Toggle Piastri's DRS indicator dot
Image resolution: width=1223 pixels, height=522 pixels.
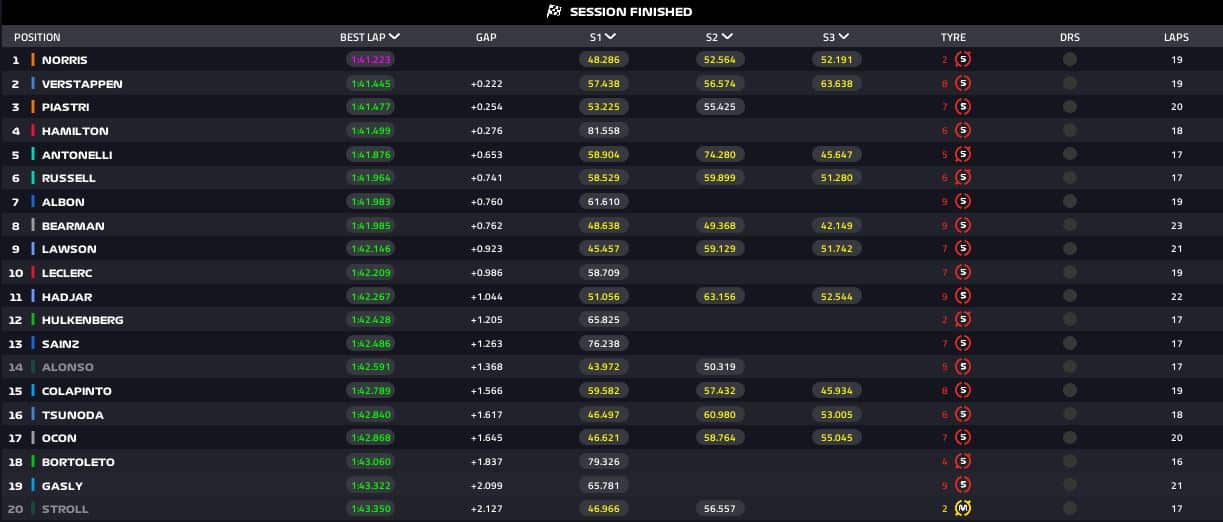point(1070,107)
